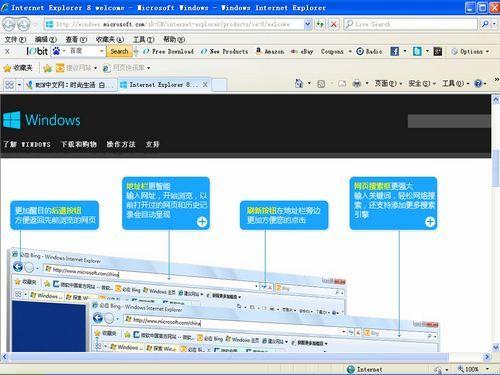Close the IObit toolbar with its X
Screen dimensions: 500x375
7,51
